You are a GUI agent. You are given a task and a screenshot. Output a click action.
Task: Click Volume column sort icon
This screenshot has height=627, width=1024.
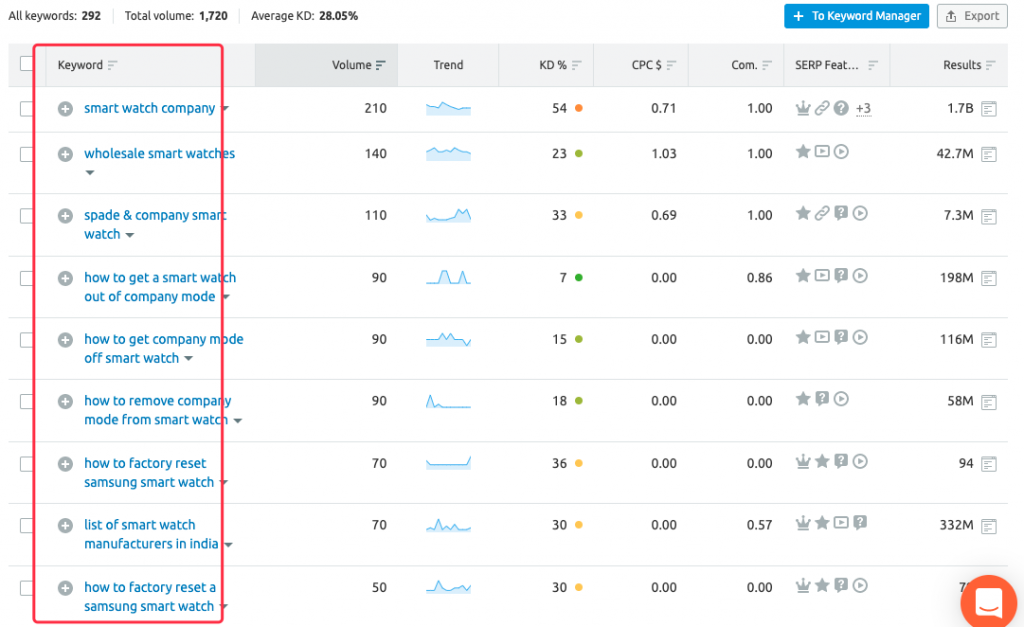pyautogui.click(x=381, y=65)
